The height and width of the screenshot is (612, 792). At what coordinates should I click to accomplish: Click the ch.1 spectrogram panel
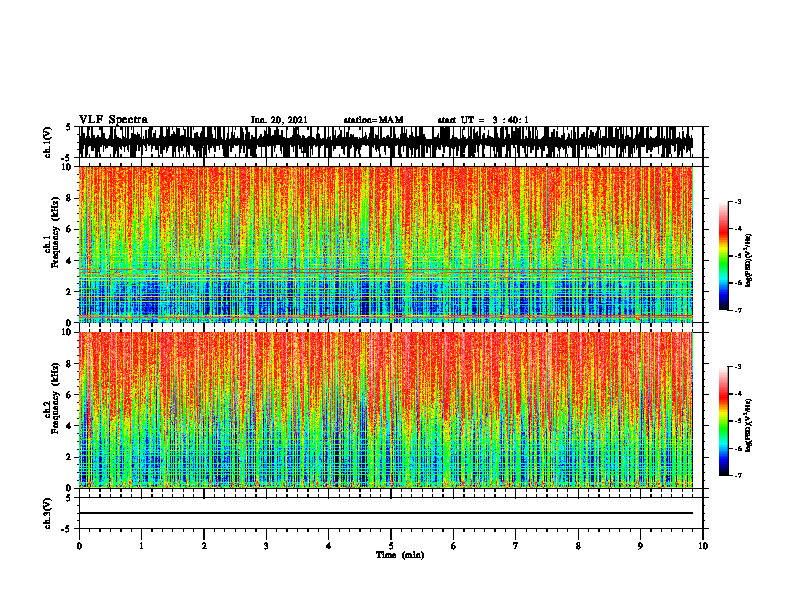[x=385, y=244]
